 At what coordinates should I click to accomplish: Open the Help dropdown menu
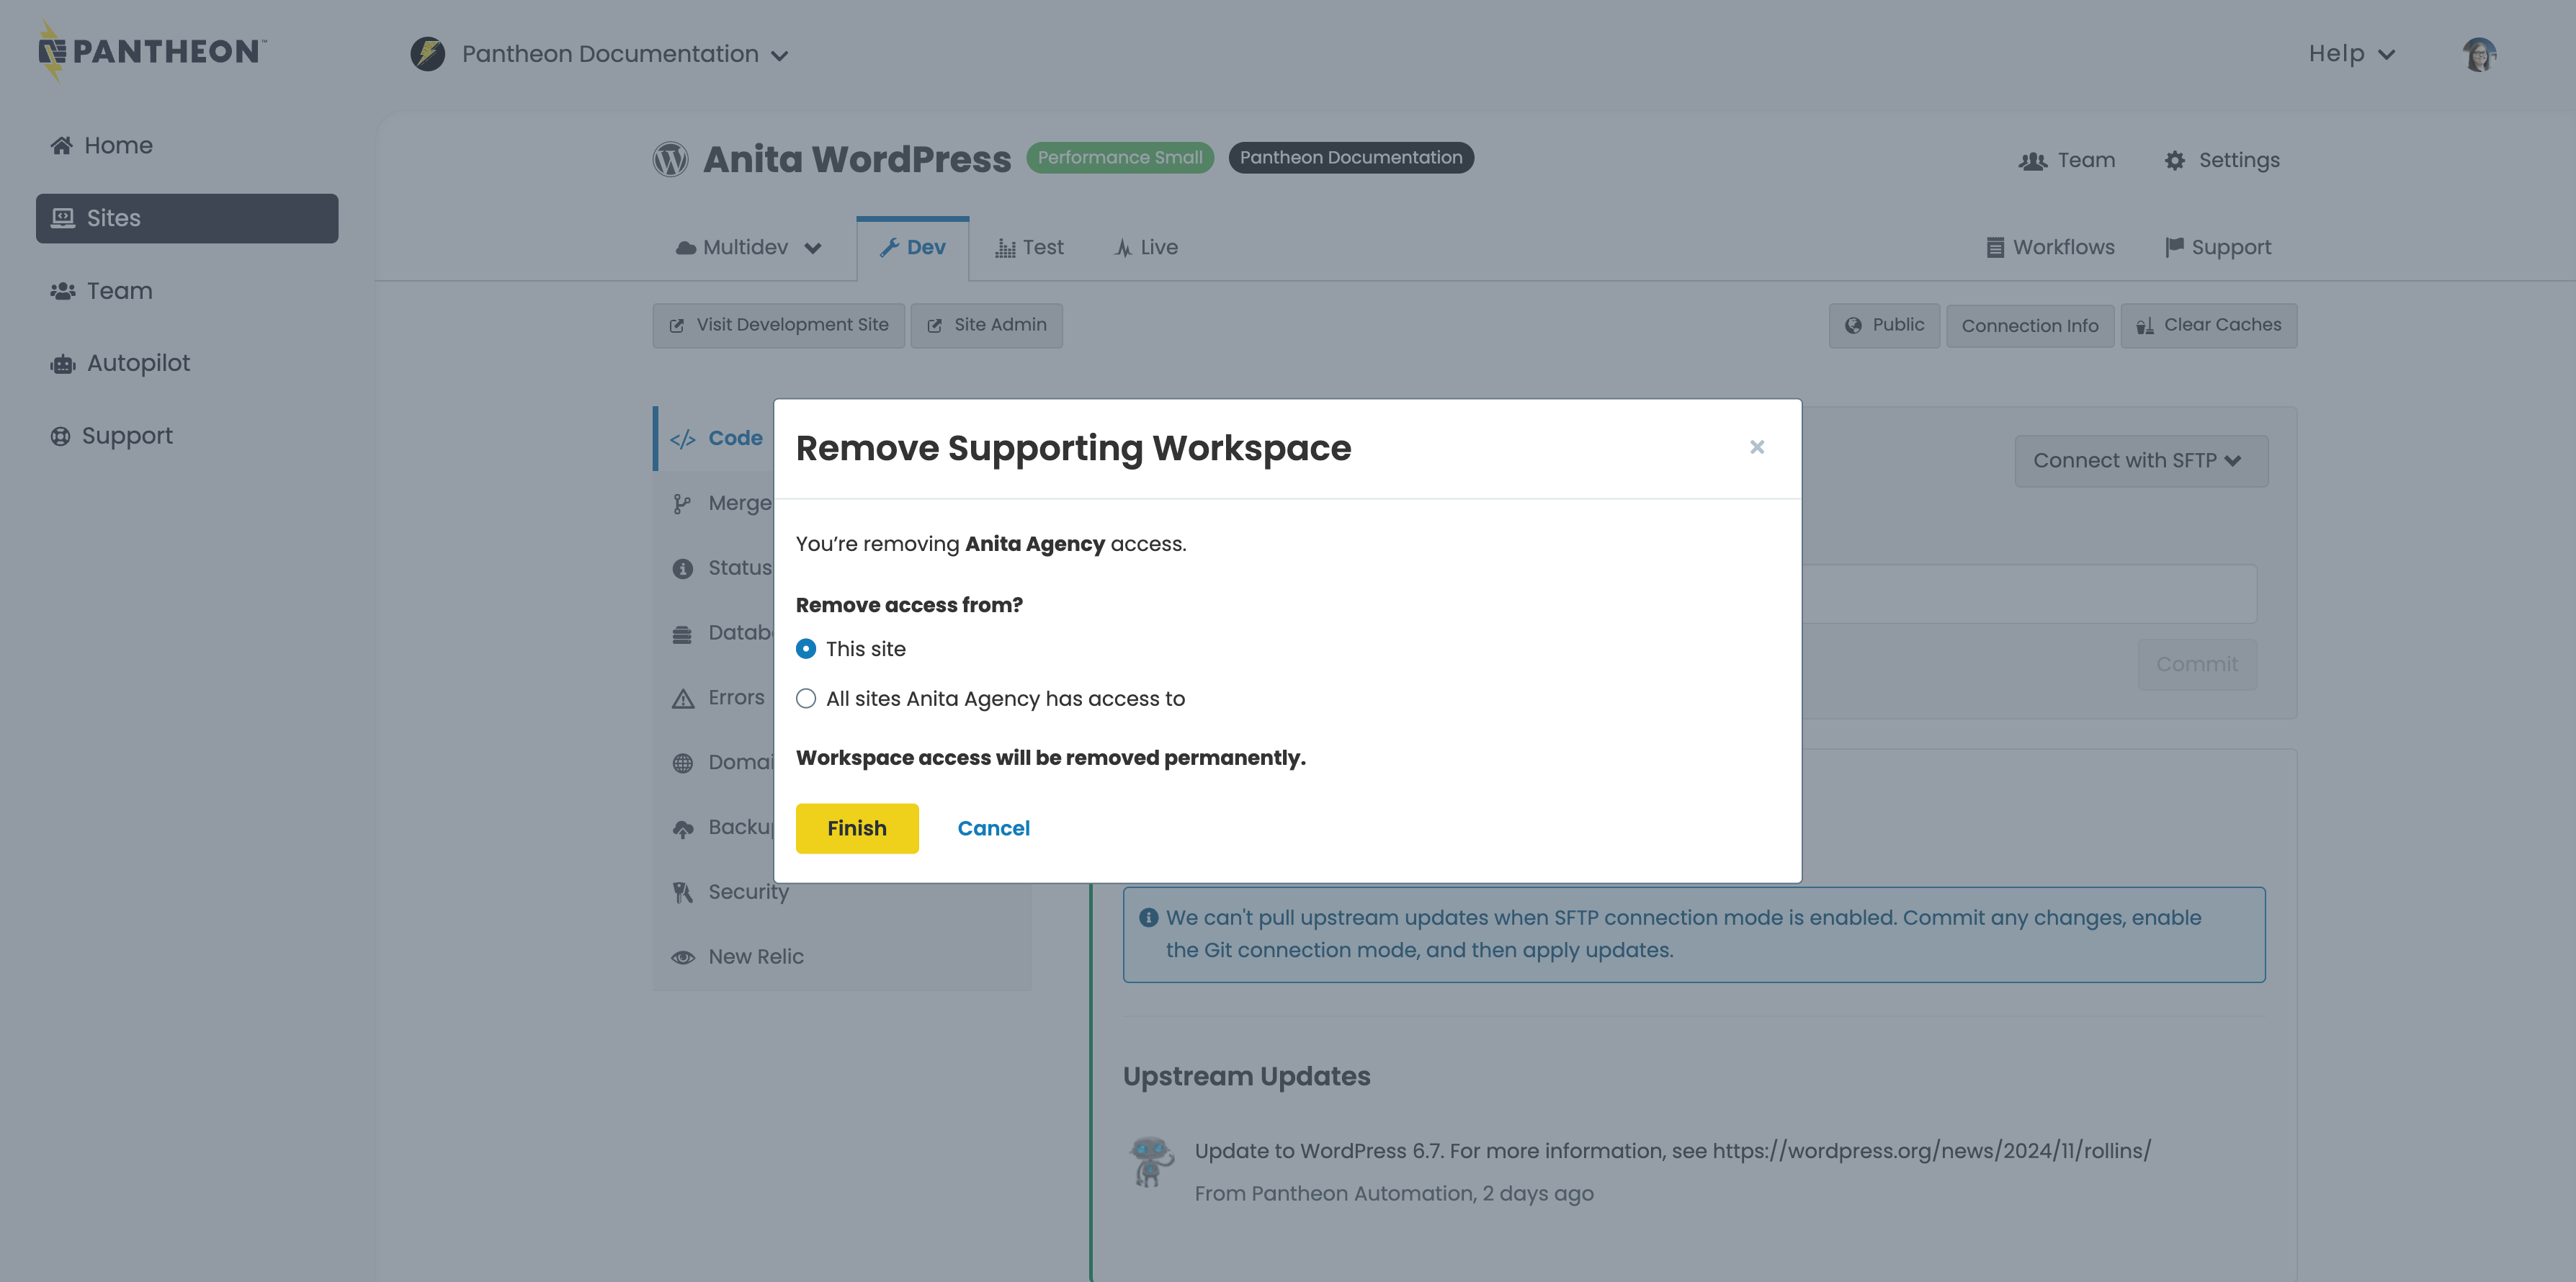coord(2351,54)
